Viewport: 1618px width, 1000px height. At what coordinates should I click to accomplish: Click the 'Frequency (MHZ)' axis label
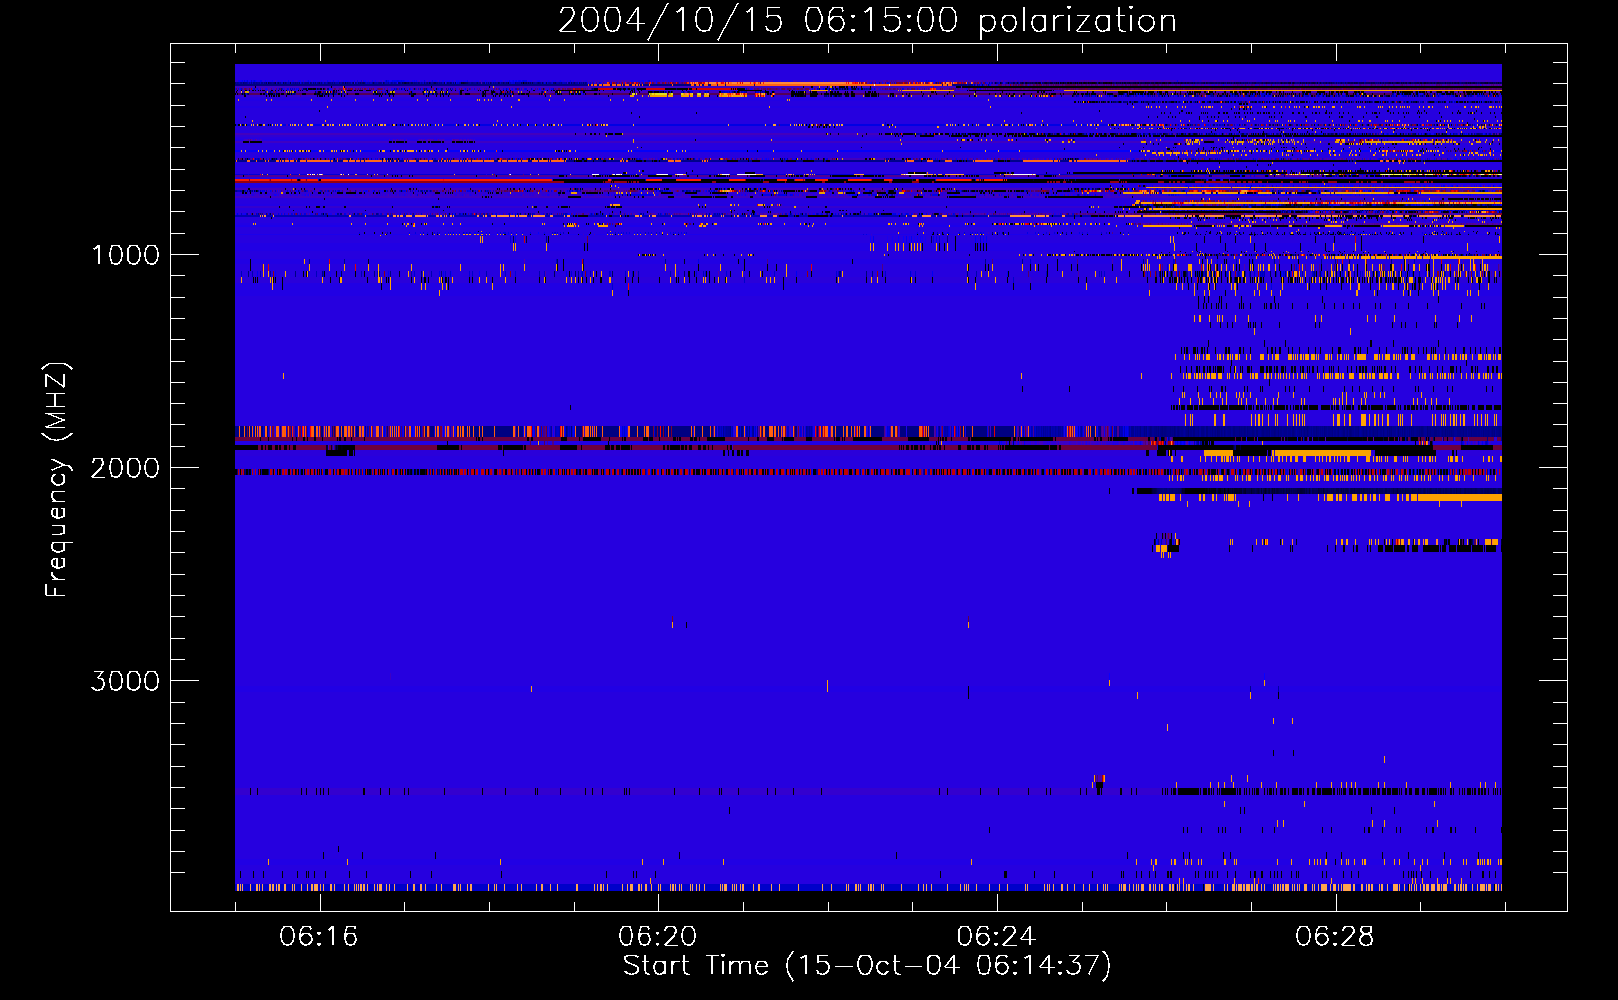coord(57,480)
